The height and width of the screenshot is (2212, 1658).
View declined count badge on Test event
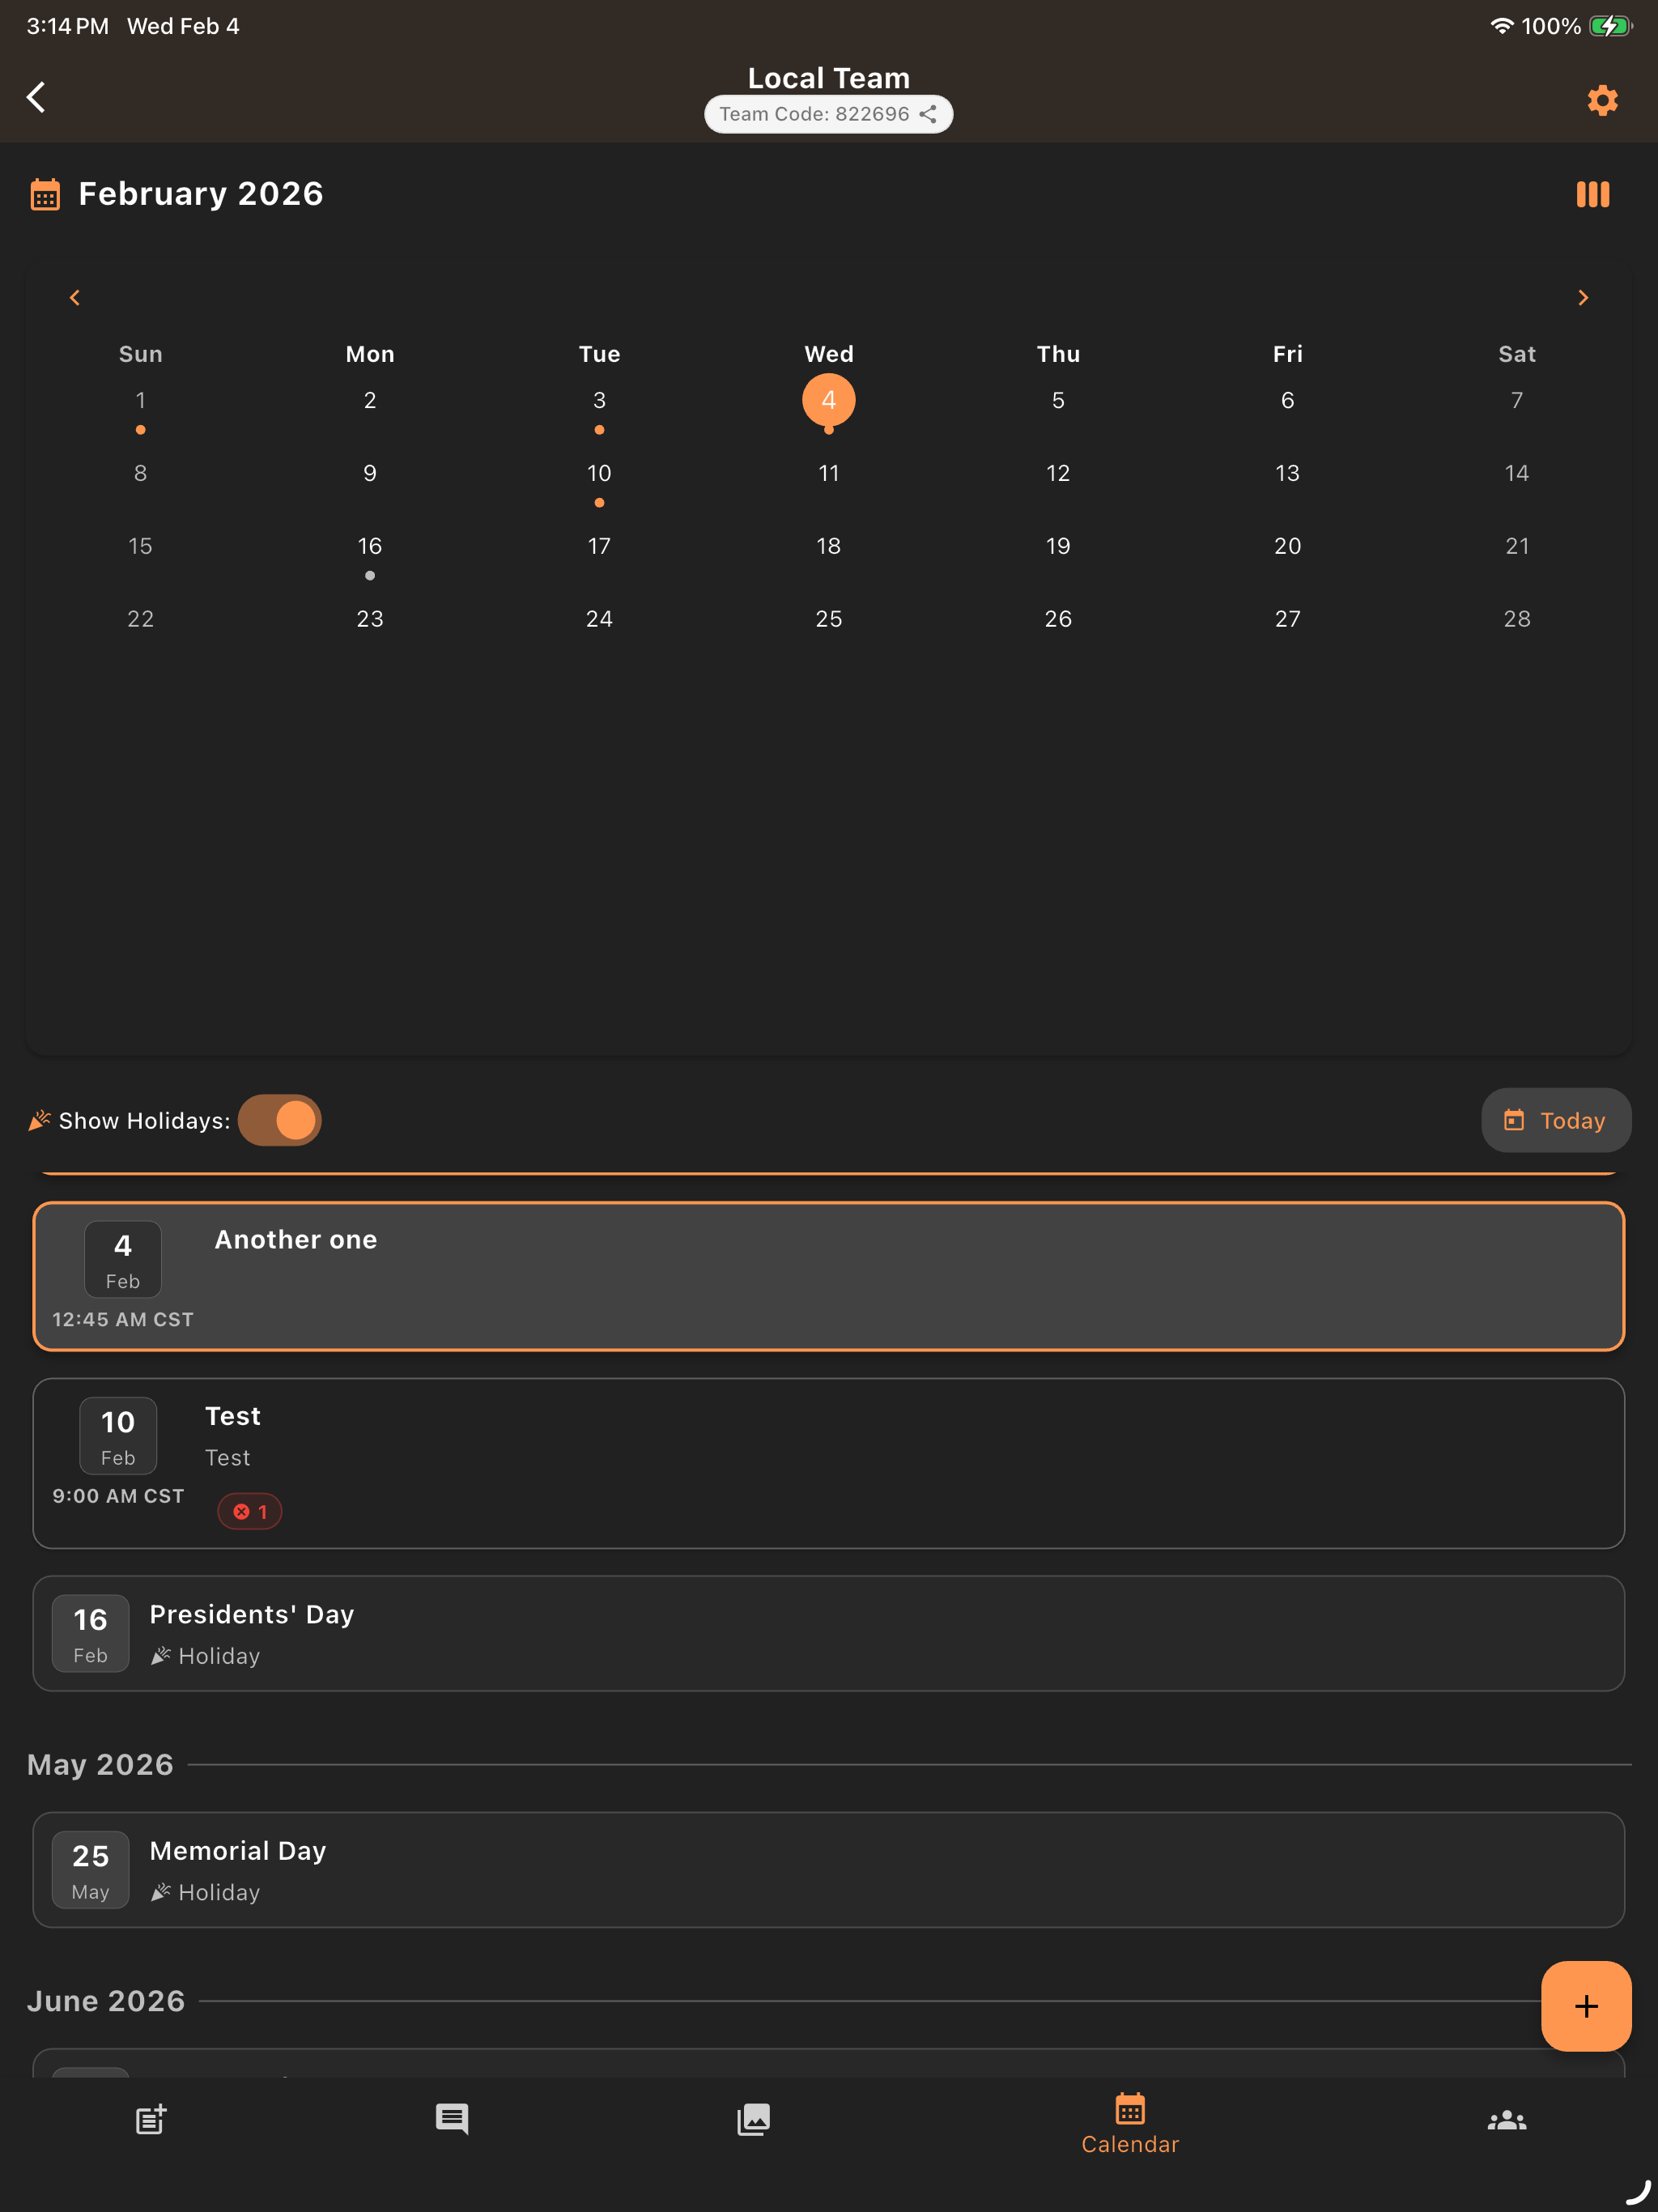pyautogui.click(x=249, y=1511)
